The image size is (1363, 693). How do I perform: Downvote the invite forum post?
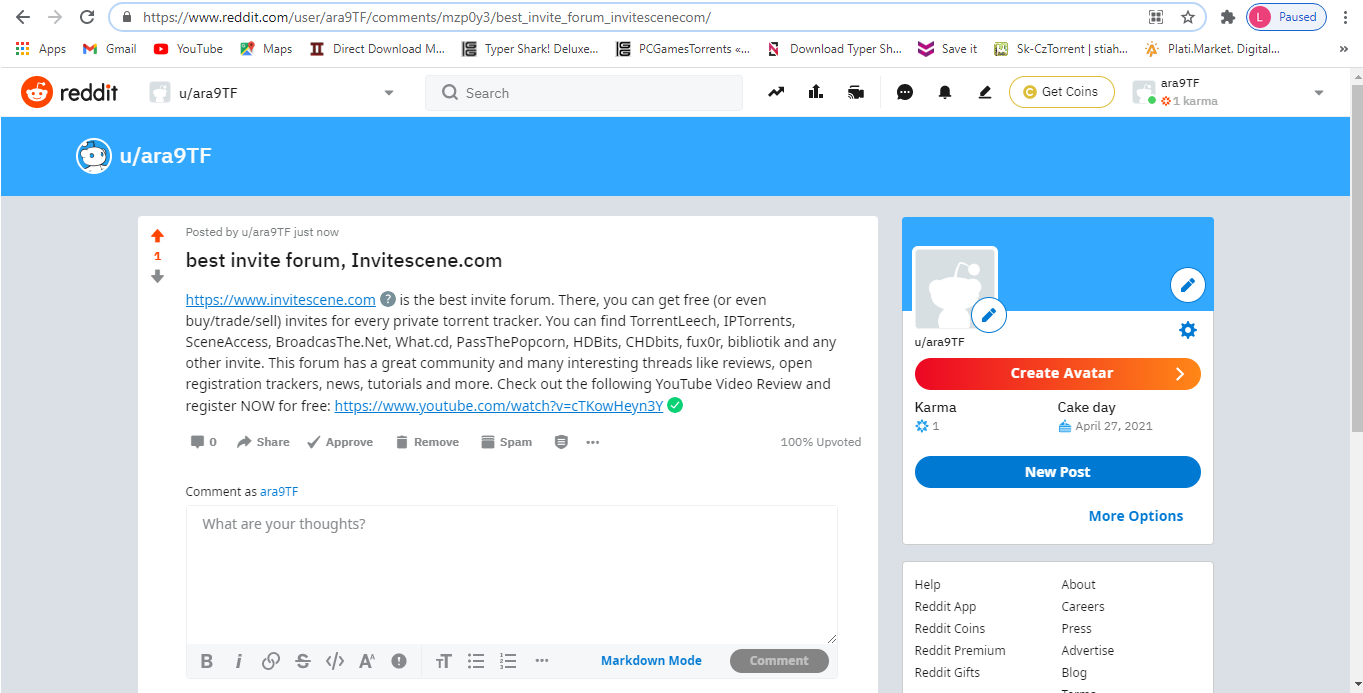point(157,277)
